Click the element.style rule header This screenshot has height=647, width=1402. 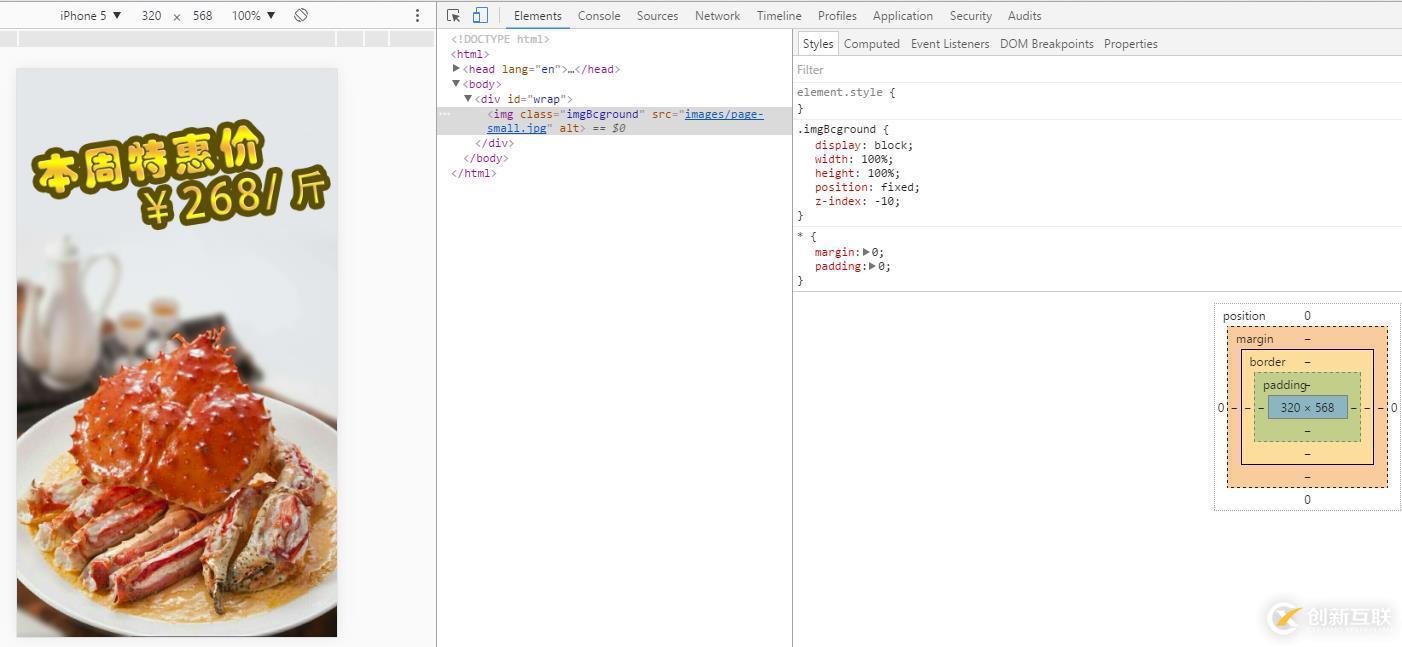[846, 92]
